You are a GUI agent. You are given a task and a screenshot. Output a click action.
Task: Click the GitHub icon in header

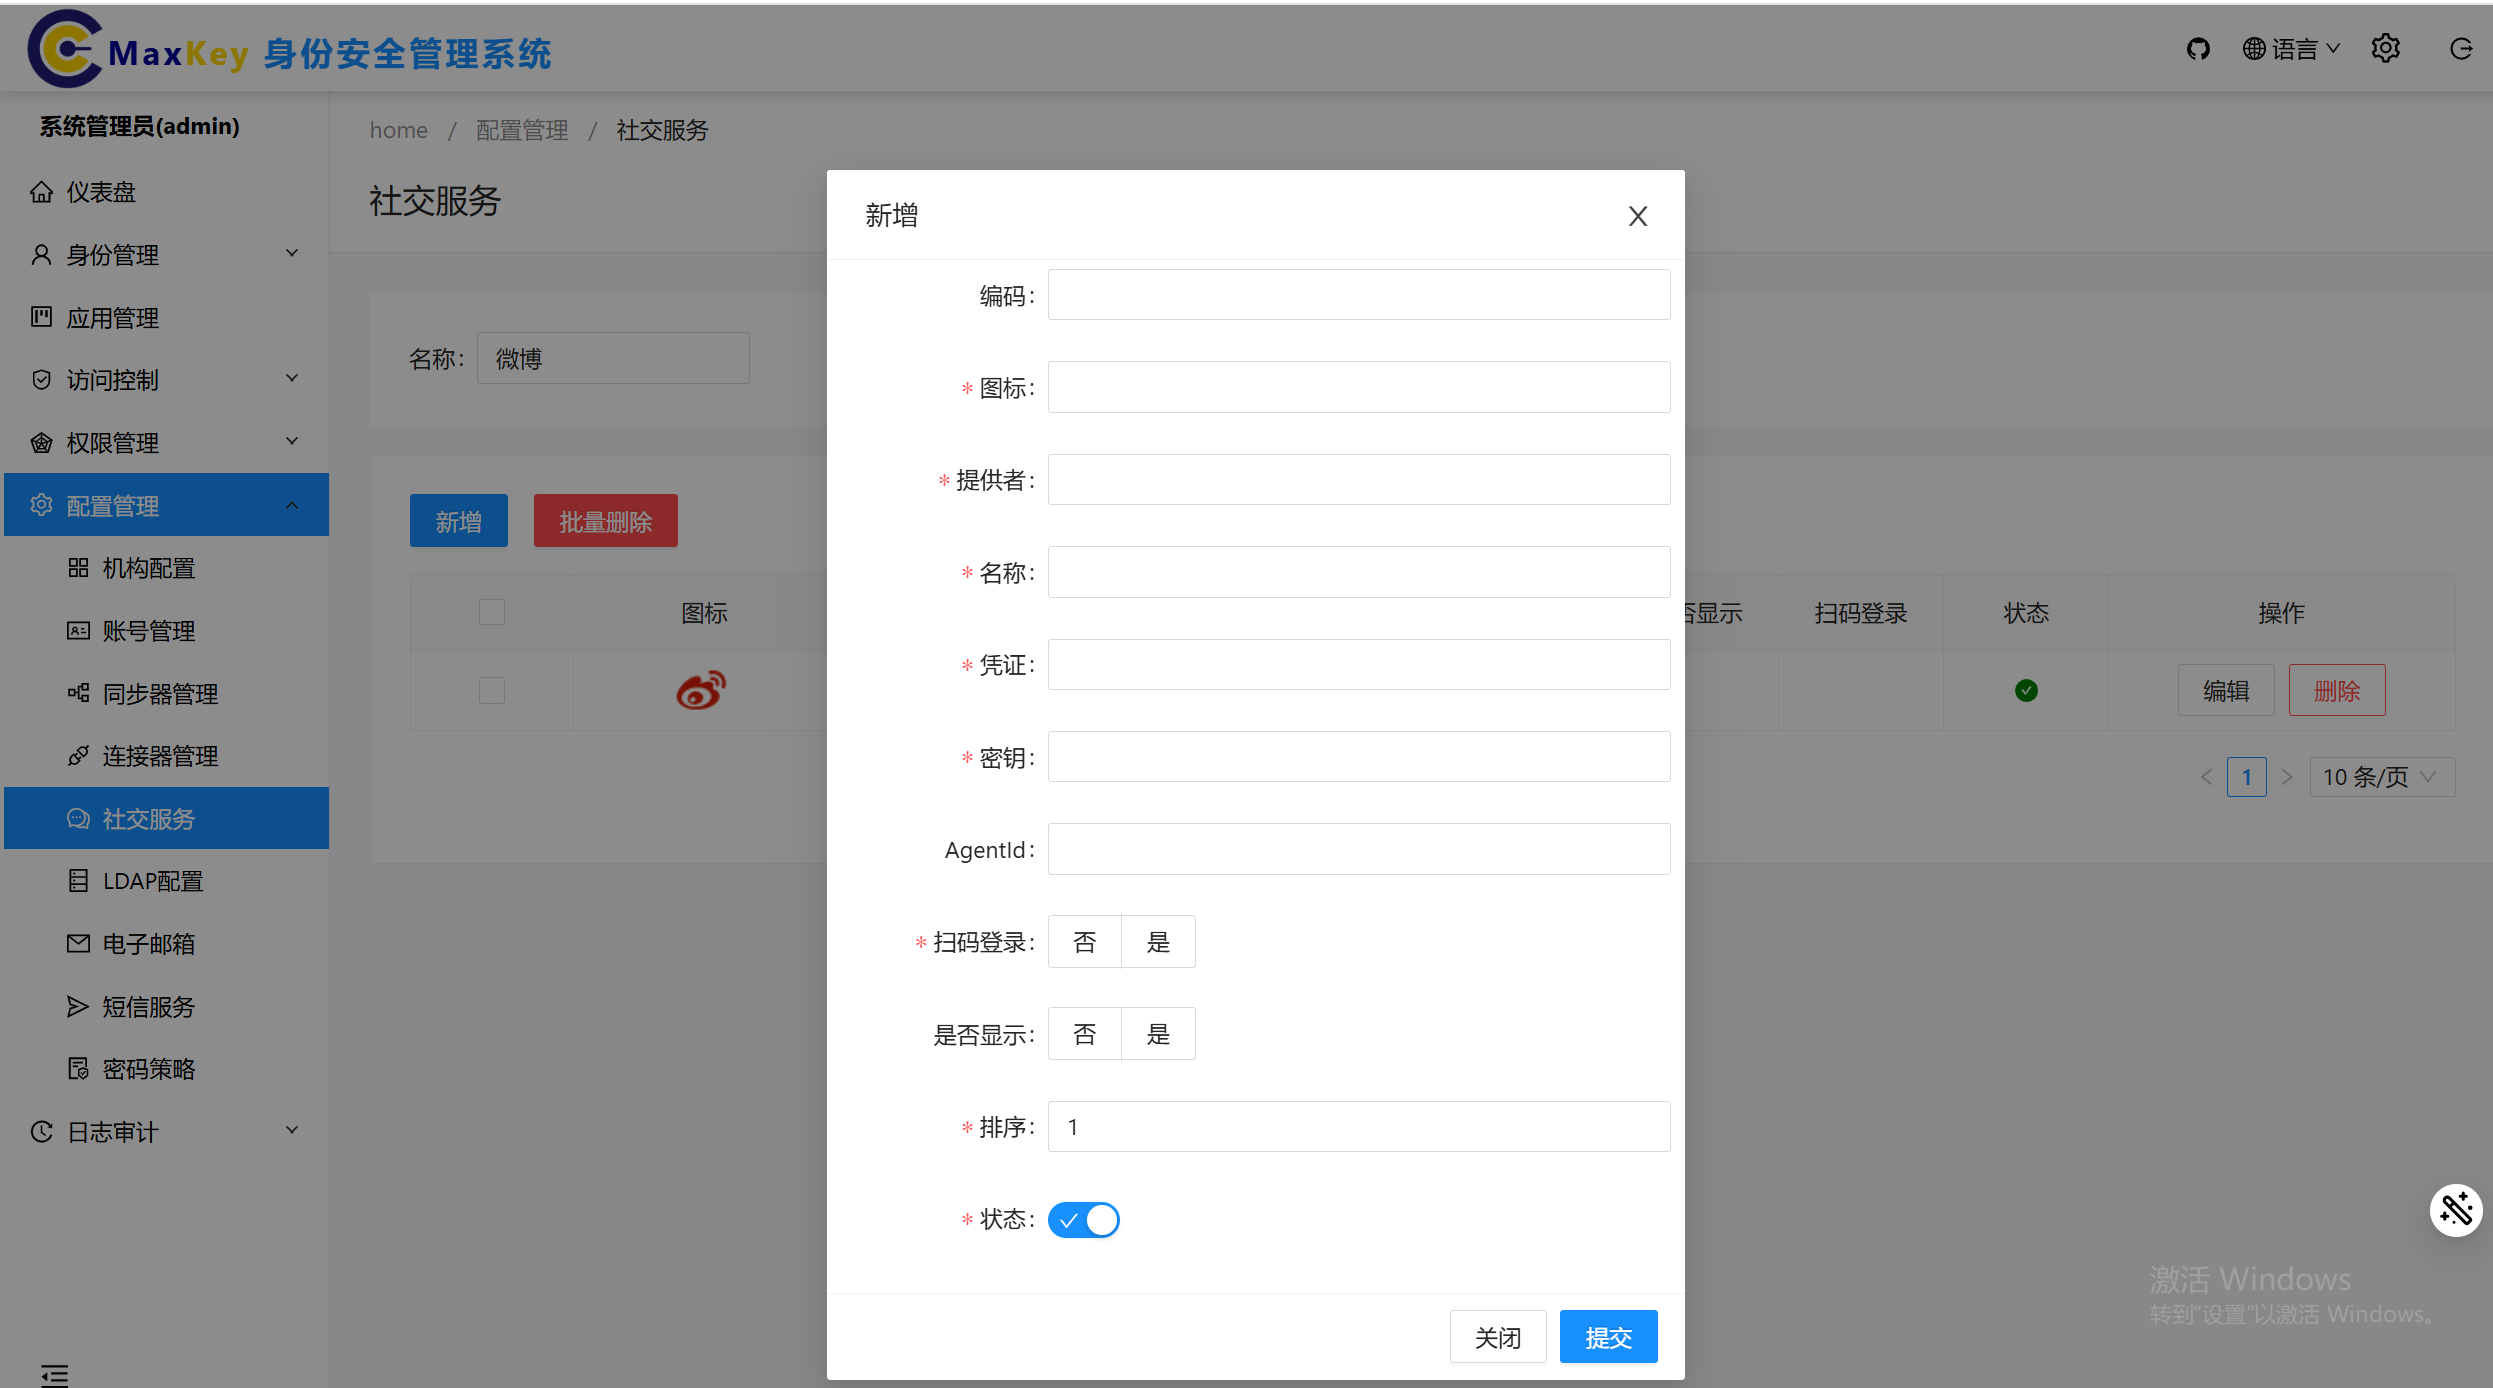[2197, 49]
